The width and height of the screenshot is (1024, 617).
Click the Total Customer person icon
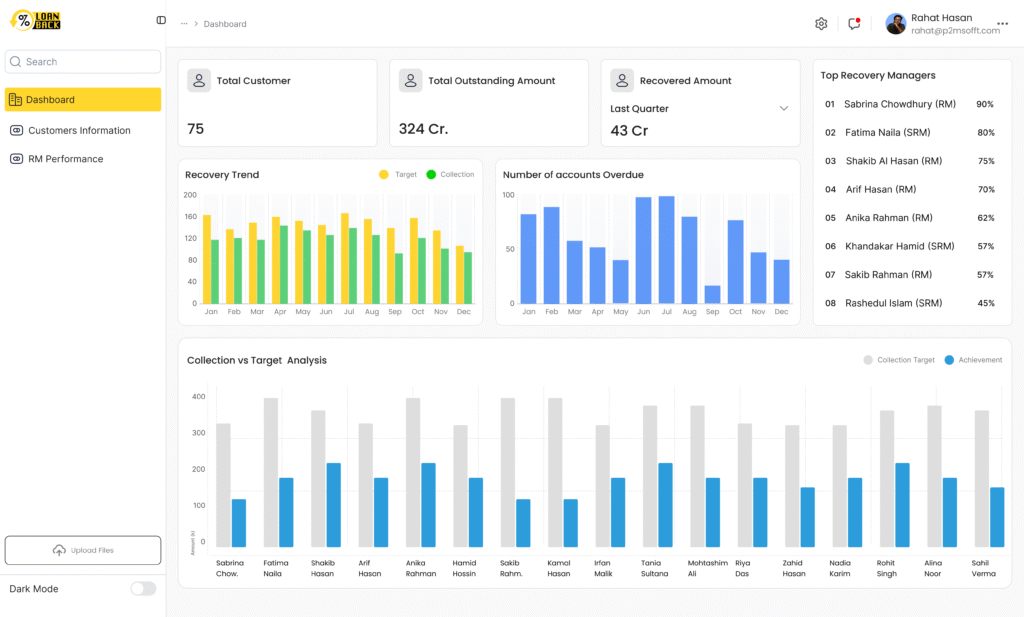[199, 81]
